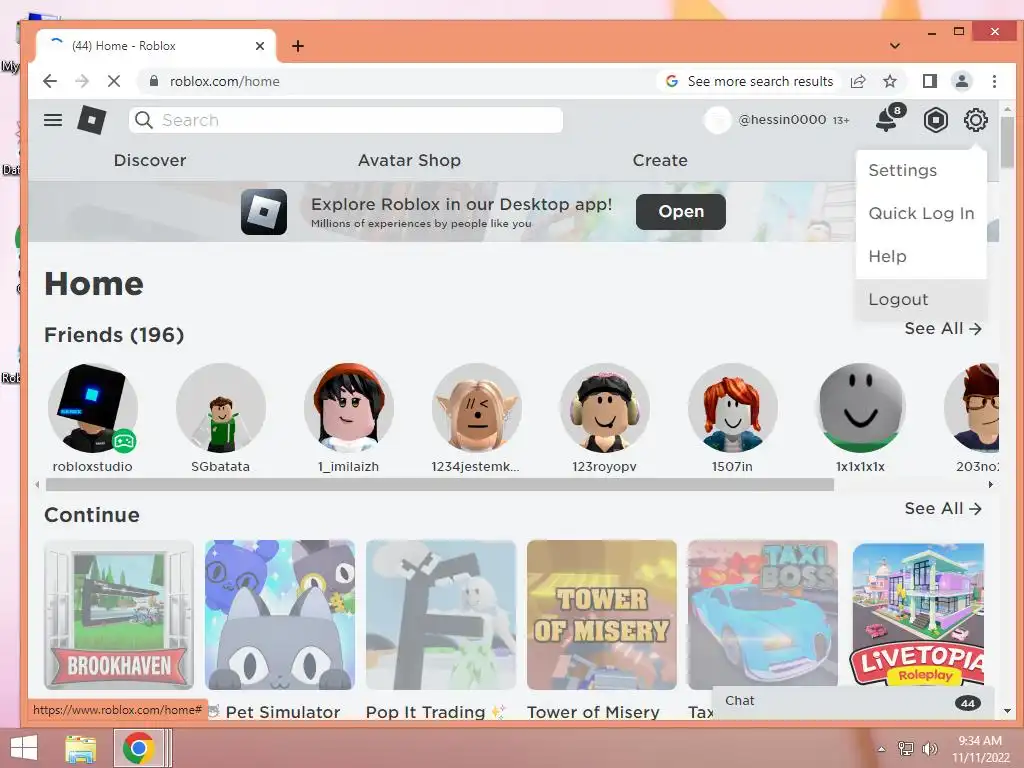Open 1507in friend avatar

[733, 408]
